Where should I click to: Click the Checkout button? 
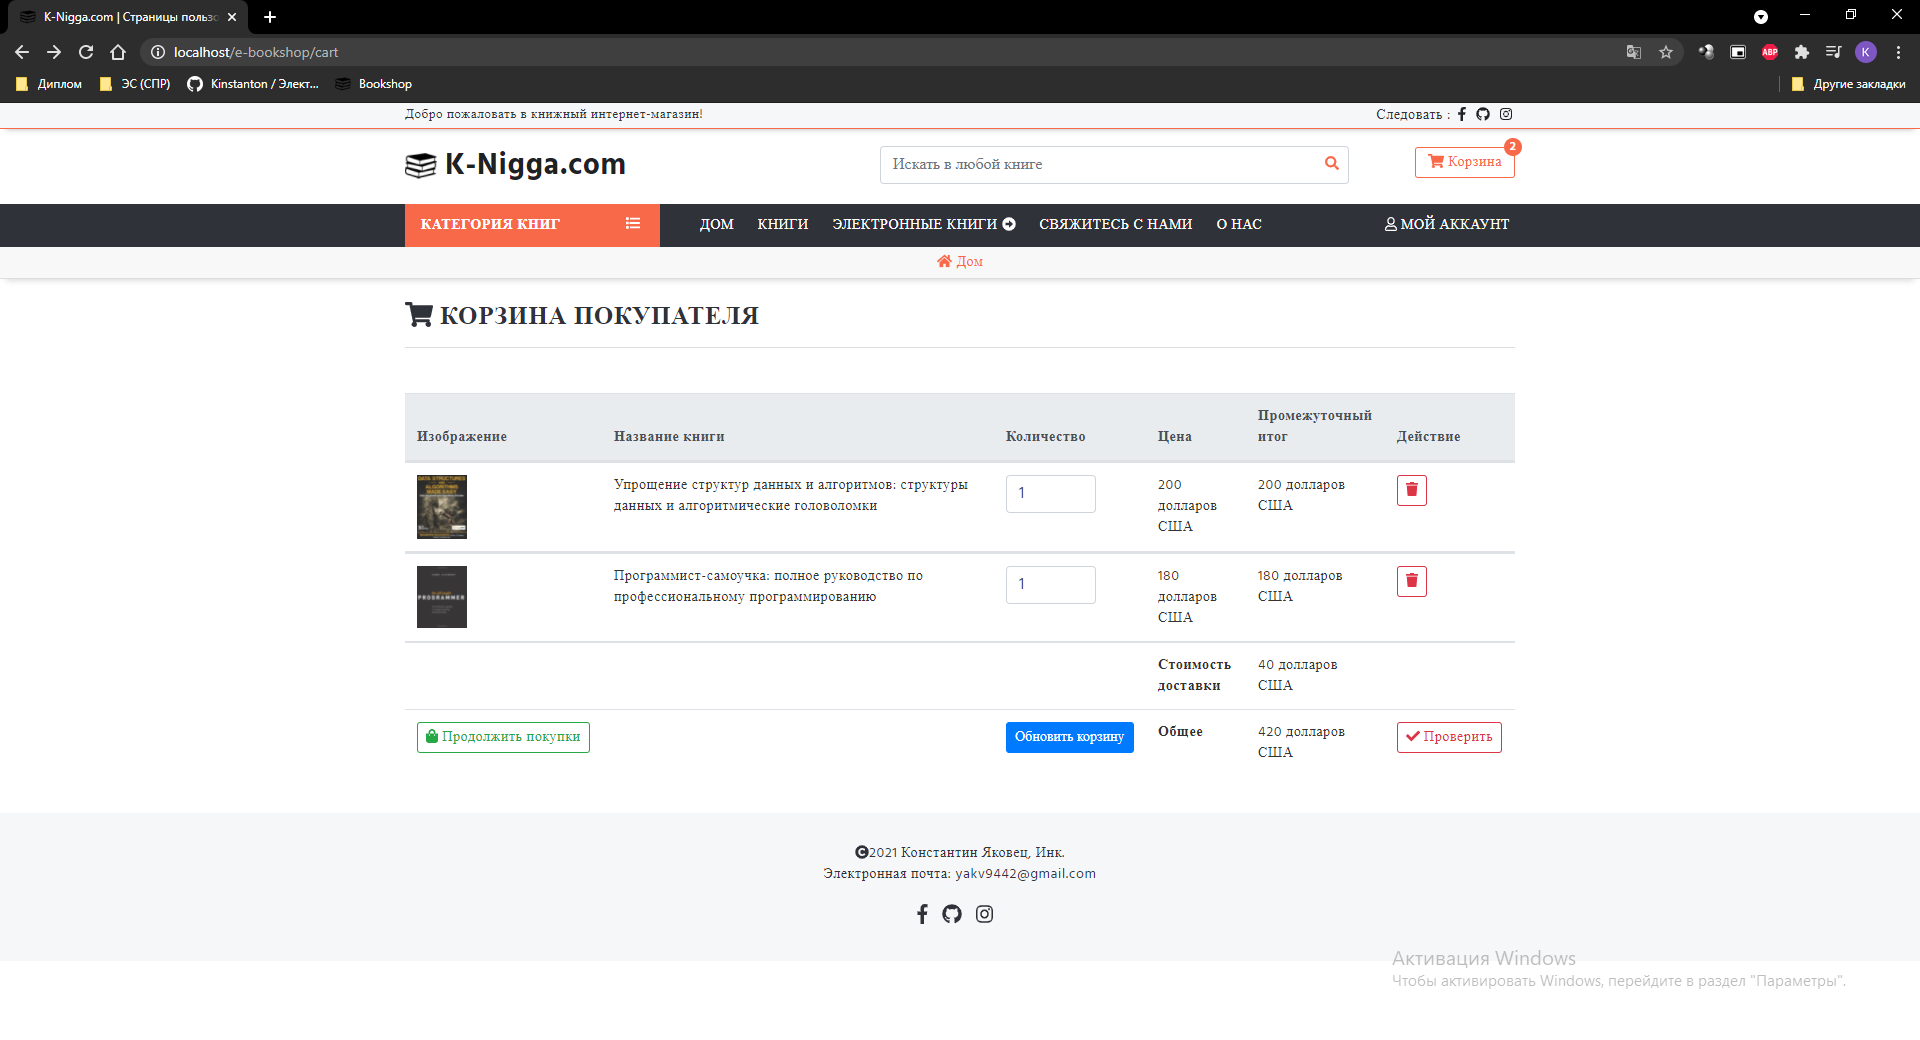[x=1448, y=737]
